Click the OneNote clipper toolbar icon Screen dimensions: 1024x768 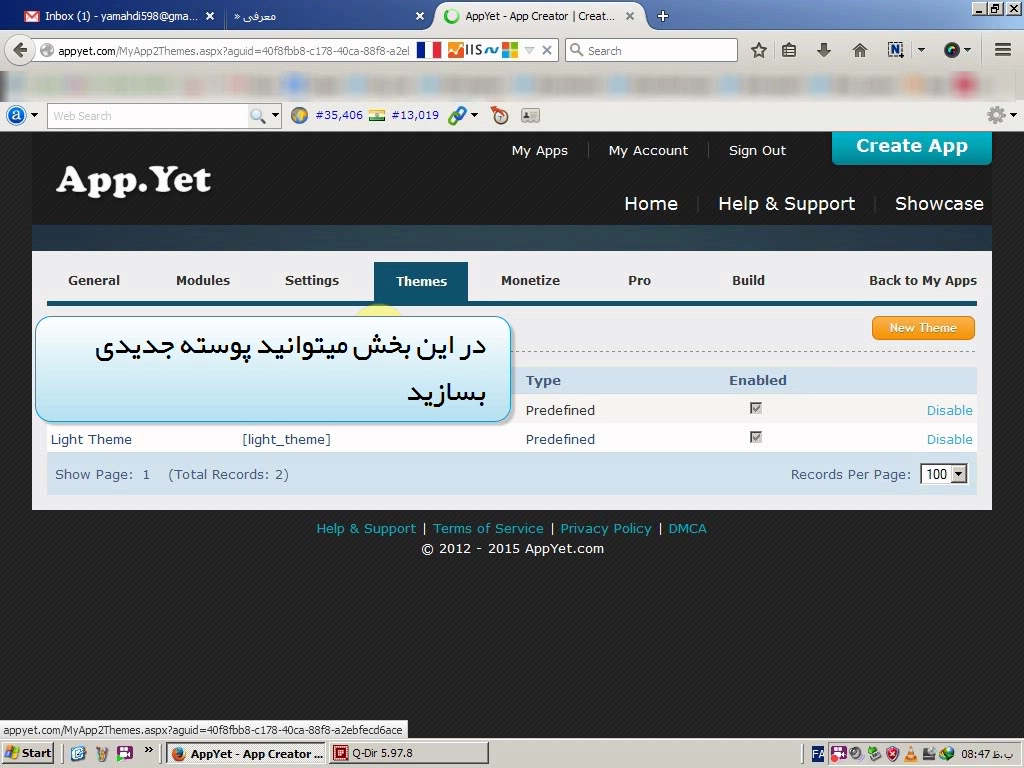(x=895, y=50)
